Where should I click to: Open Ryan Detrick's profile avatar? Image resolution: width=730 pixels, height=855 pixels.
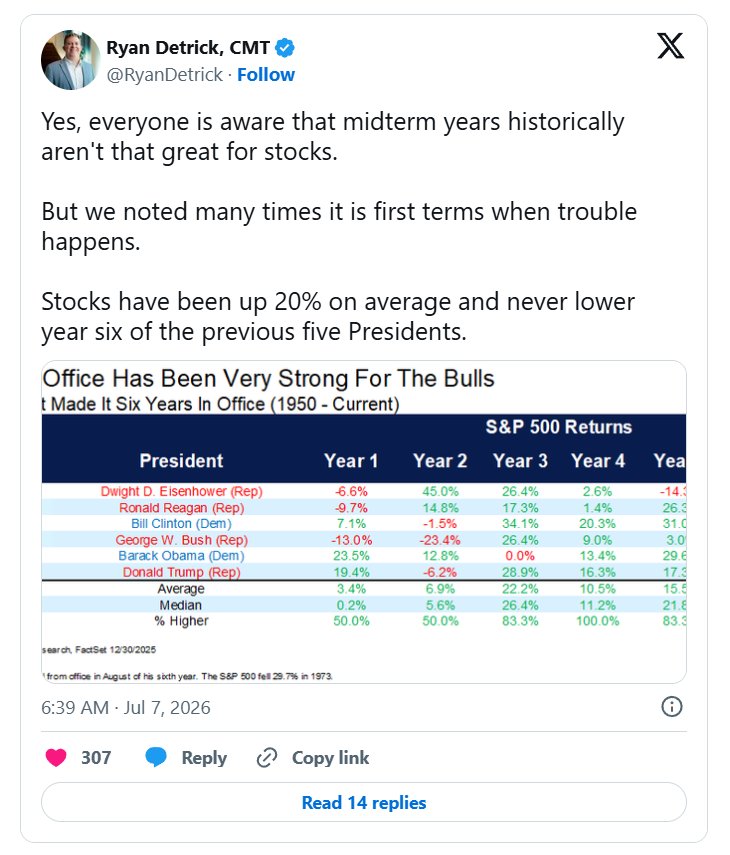[x=71, y=60]
